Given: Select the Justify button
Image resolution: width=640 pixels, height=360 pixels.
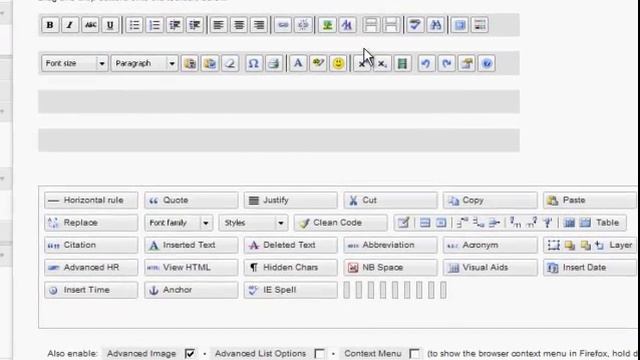Looking at the screenshot, I should 291,200.
